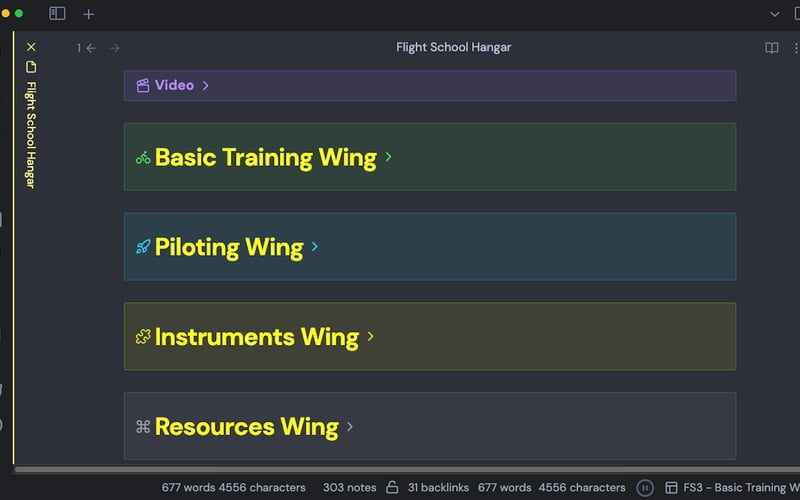Screen dimensions: 800x500
Task: Open the tab list dropdown chevron
Action: [774, 14]
